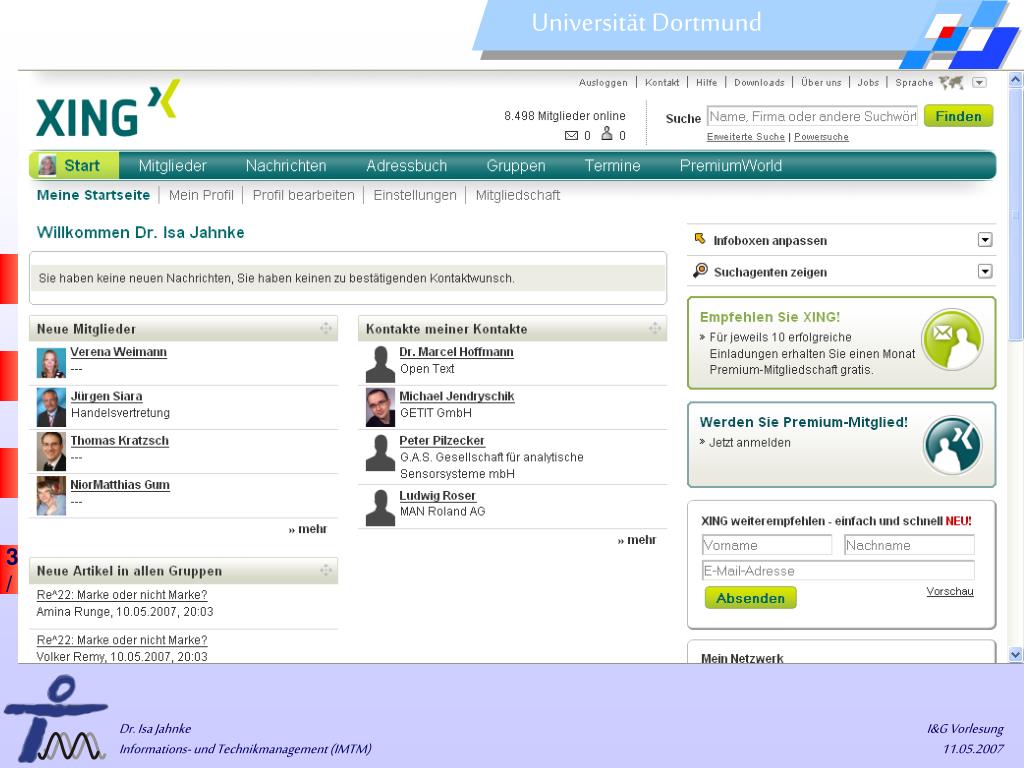Select Profil bearbeiten submenu
The width and height of the screenshot is (1024, 768).
304,195
